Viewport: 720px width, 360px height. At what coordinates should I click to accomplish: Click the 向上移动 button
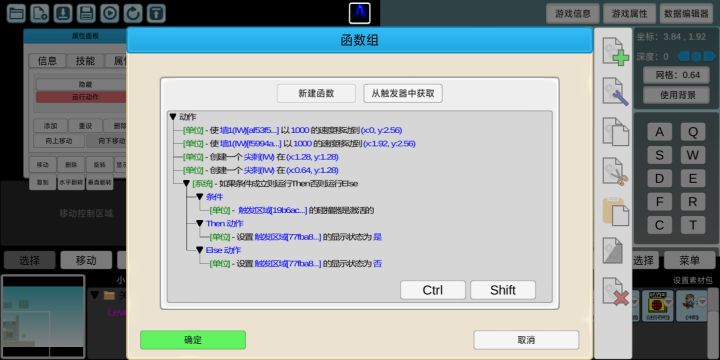click(59, 141)
